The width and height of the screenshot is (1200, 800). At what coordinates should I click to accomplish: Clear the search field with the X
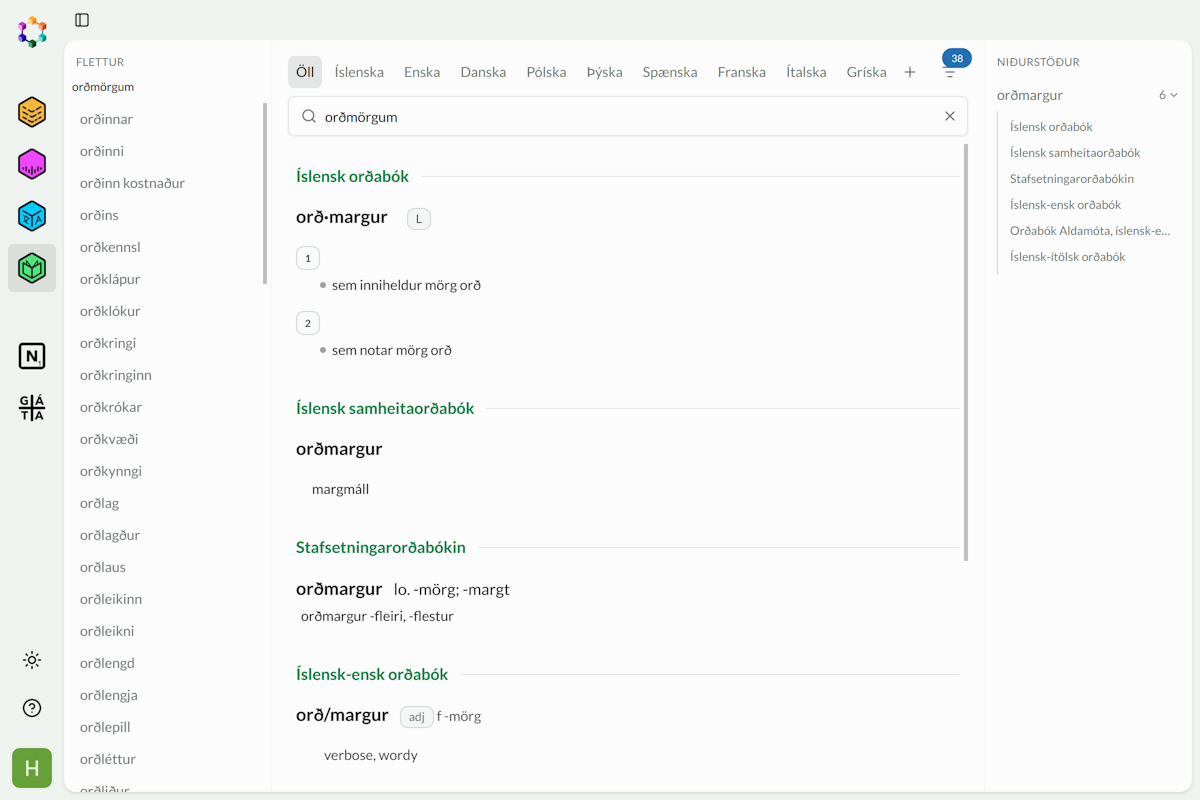(950, 116)
